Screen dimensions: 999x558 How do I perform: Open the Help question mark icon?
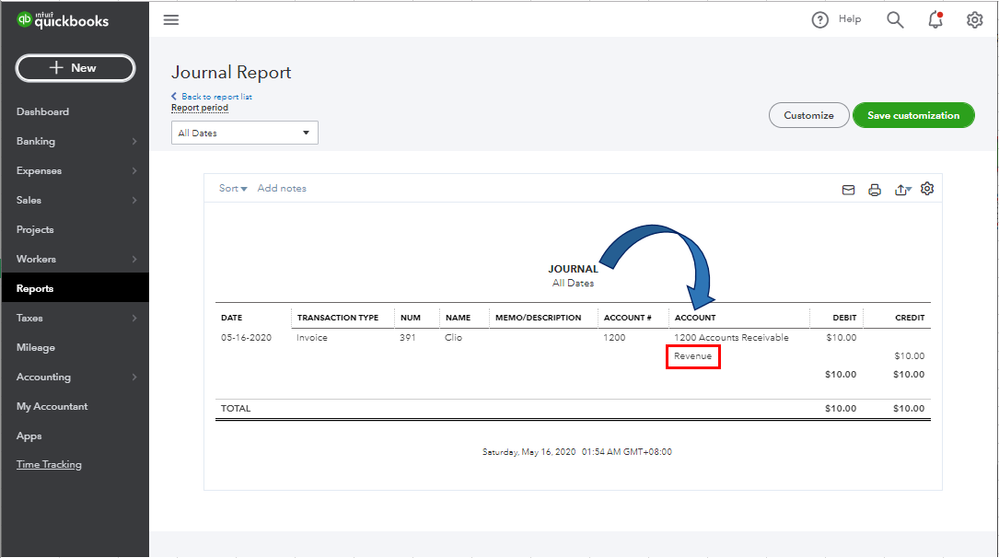(x=820, y=20)
